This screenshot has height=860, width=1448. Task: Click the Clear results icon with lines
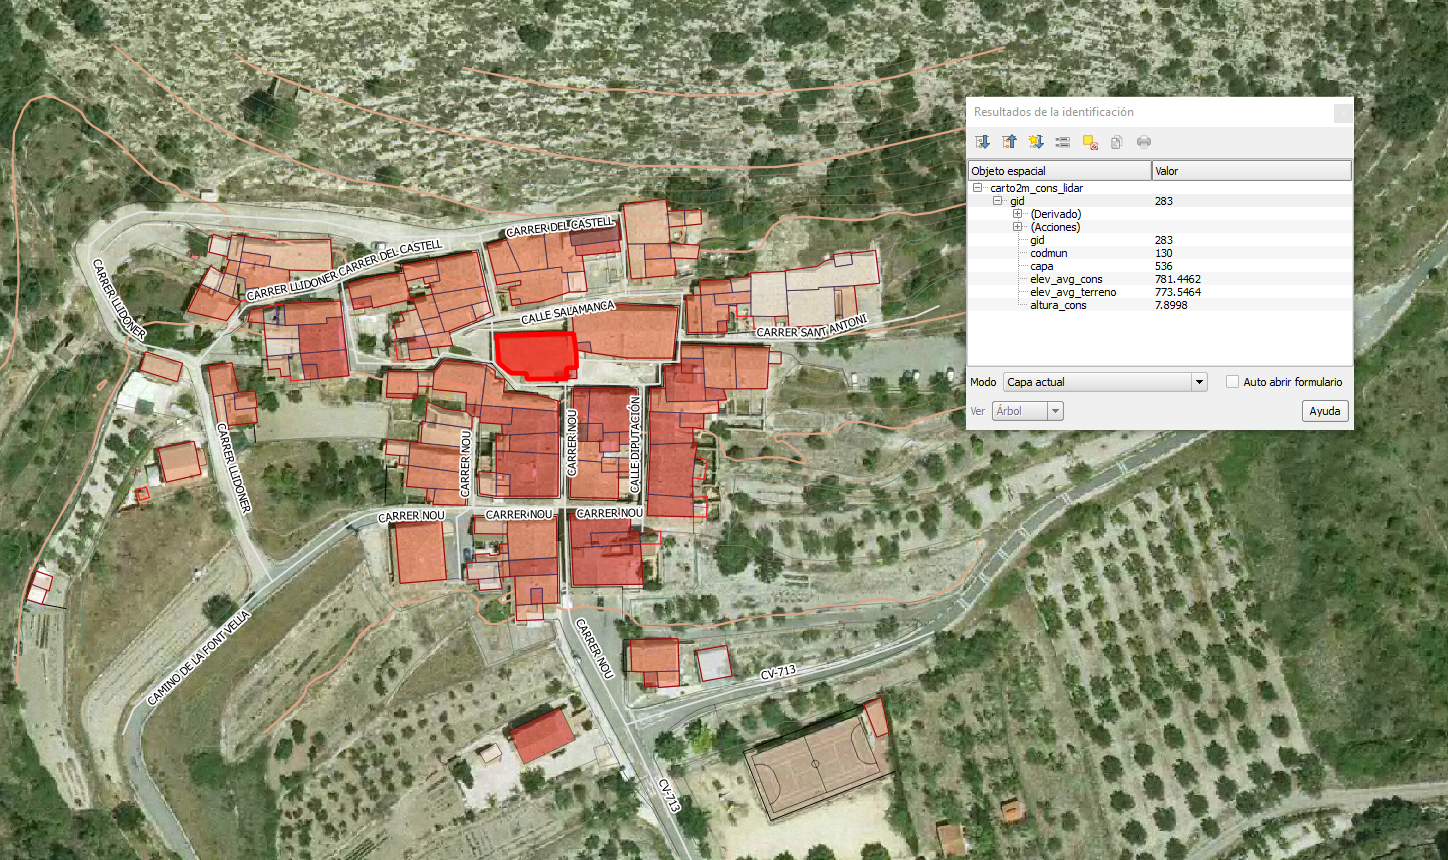coord(1063,142)
